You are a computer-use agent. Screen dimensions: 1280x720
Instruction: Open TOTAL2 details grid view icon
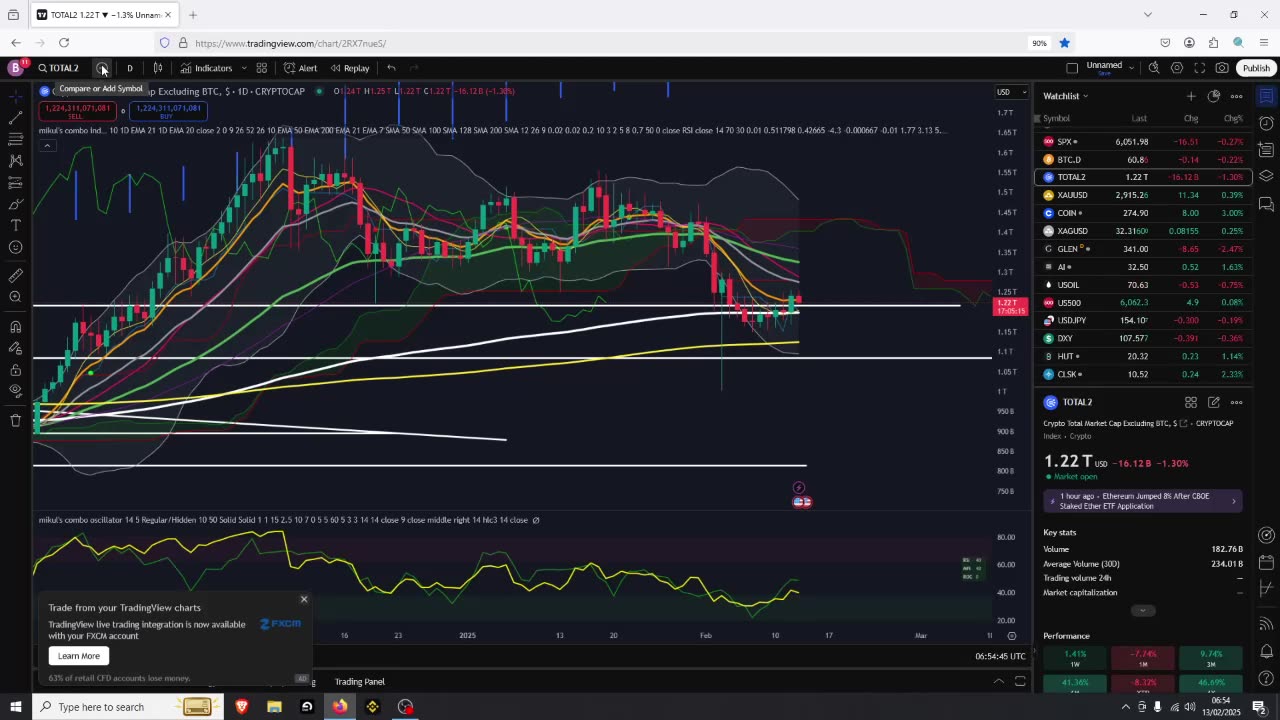[1191, 402]
